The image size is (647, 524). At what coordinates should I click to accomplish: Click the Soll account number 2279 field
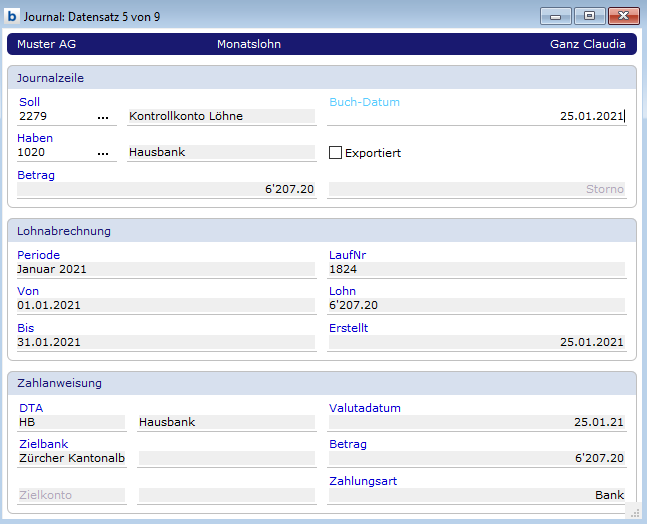[55, 116]
